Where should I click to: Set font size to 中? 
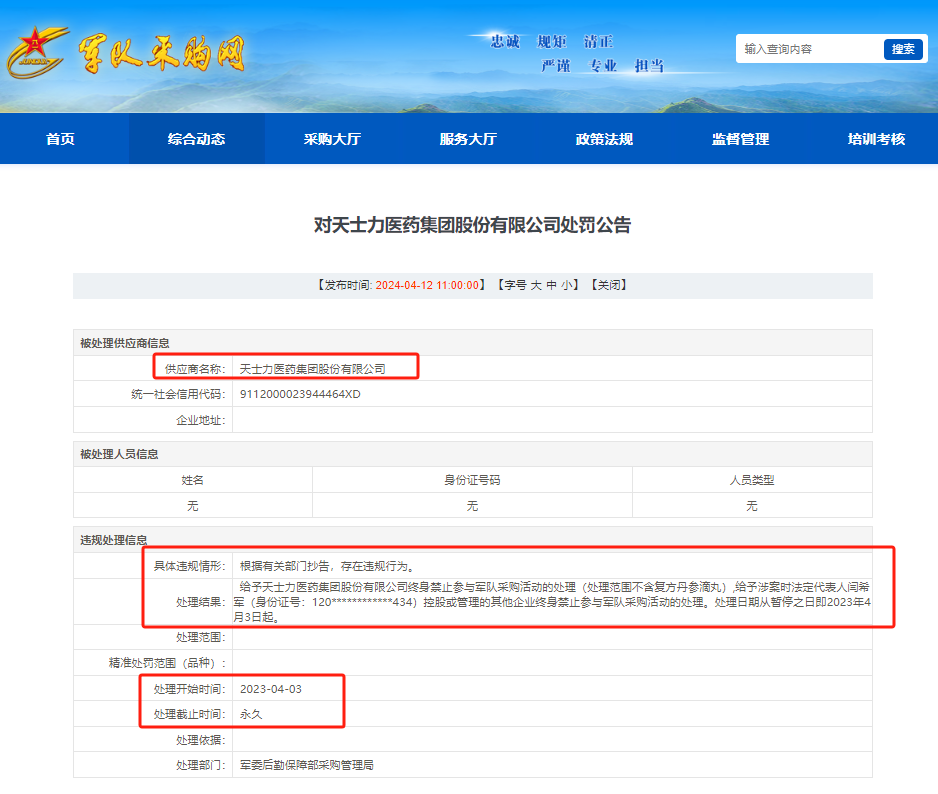coord(552,285)
